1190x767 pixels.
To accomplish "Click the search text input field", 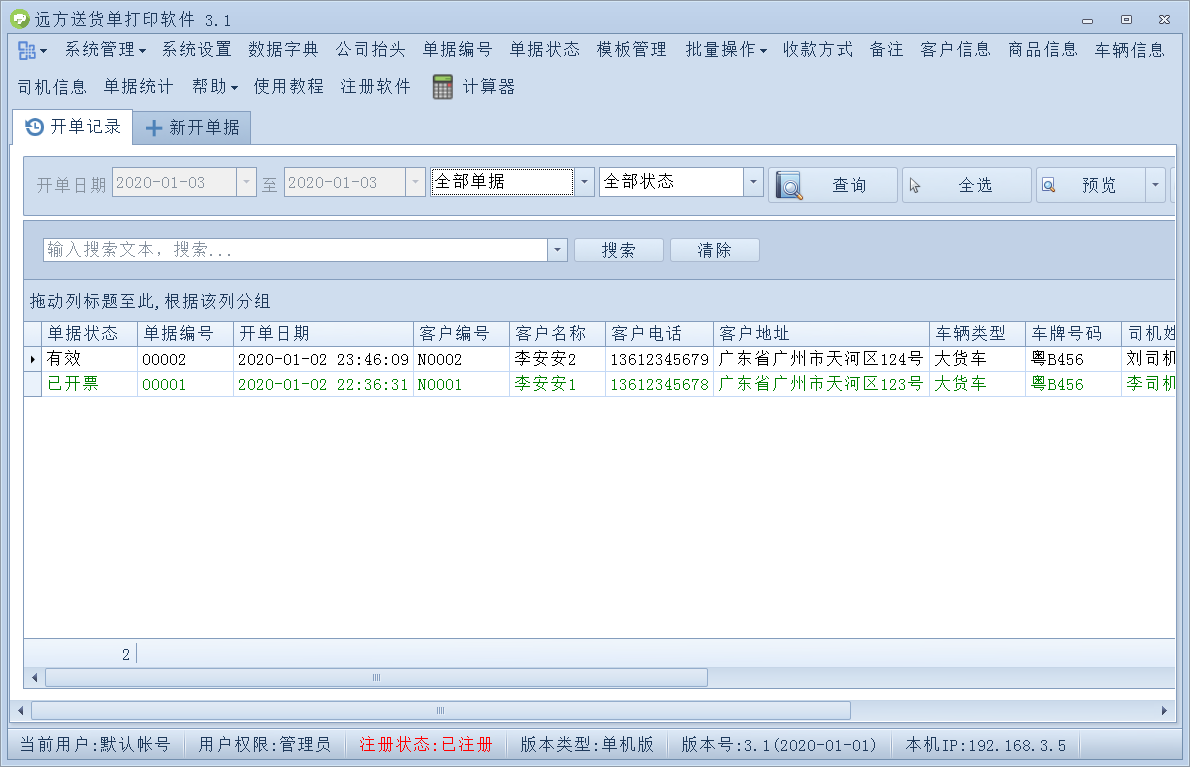I will 295,250.
